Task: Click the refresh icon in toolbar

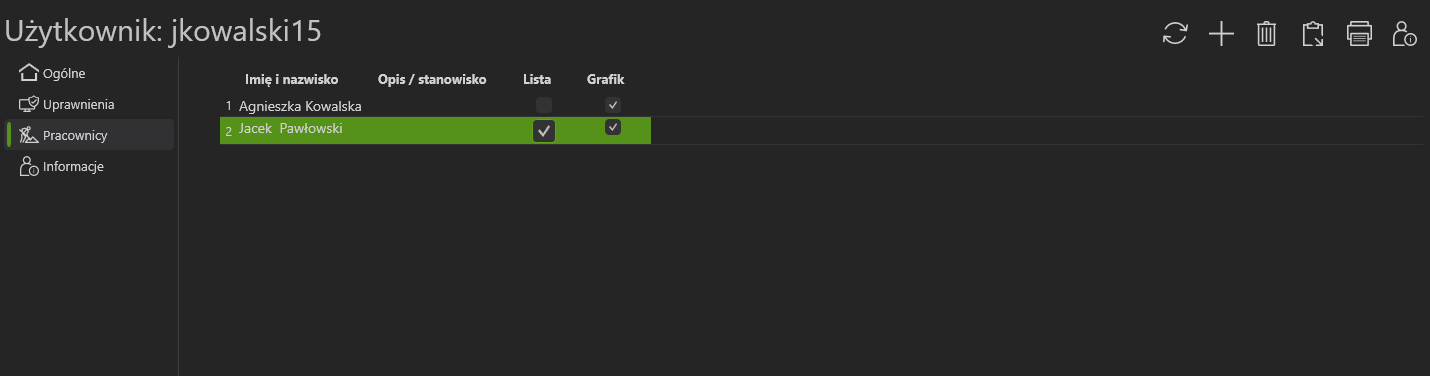Action: [x=1175, y=34]
